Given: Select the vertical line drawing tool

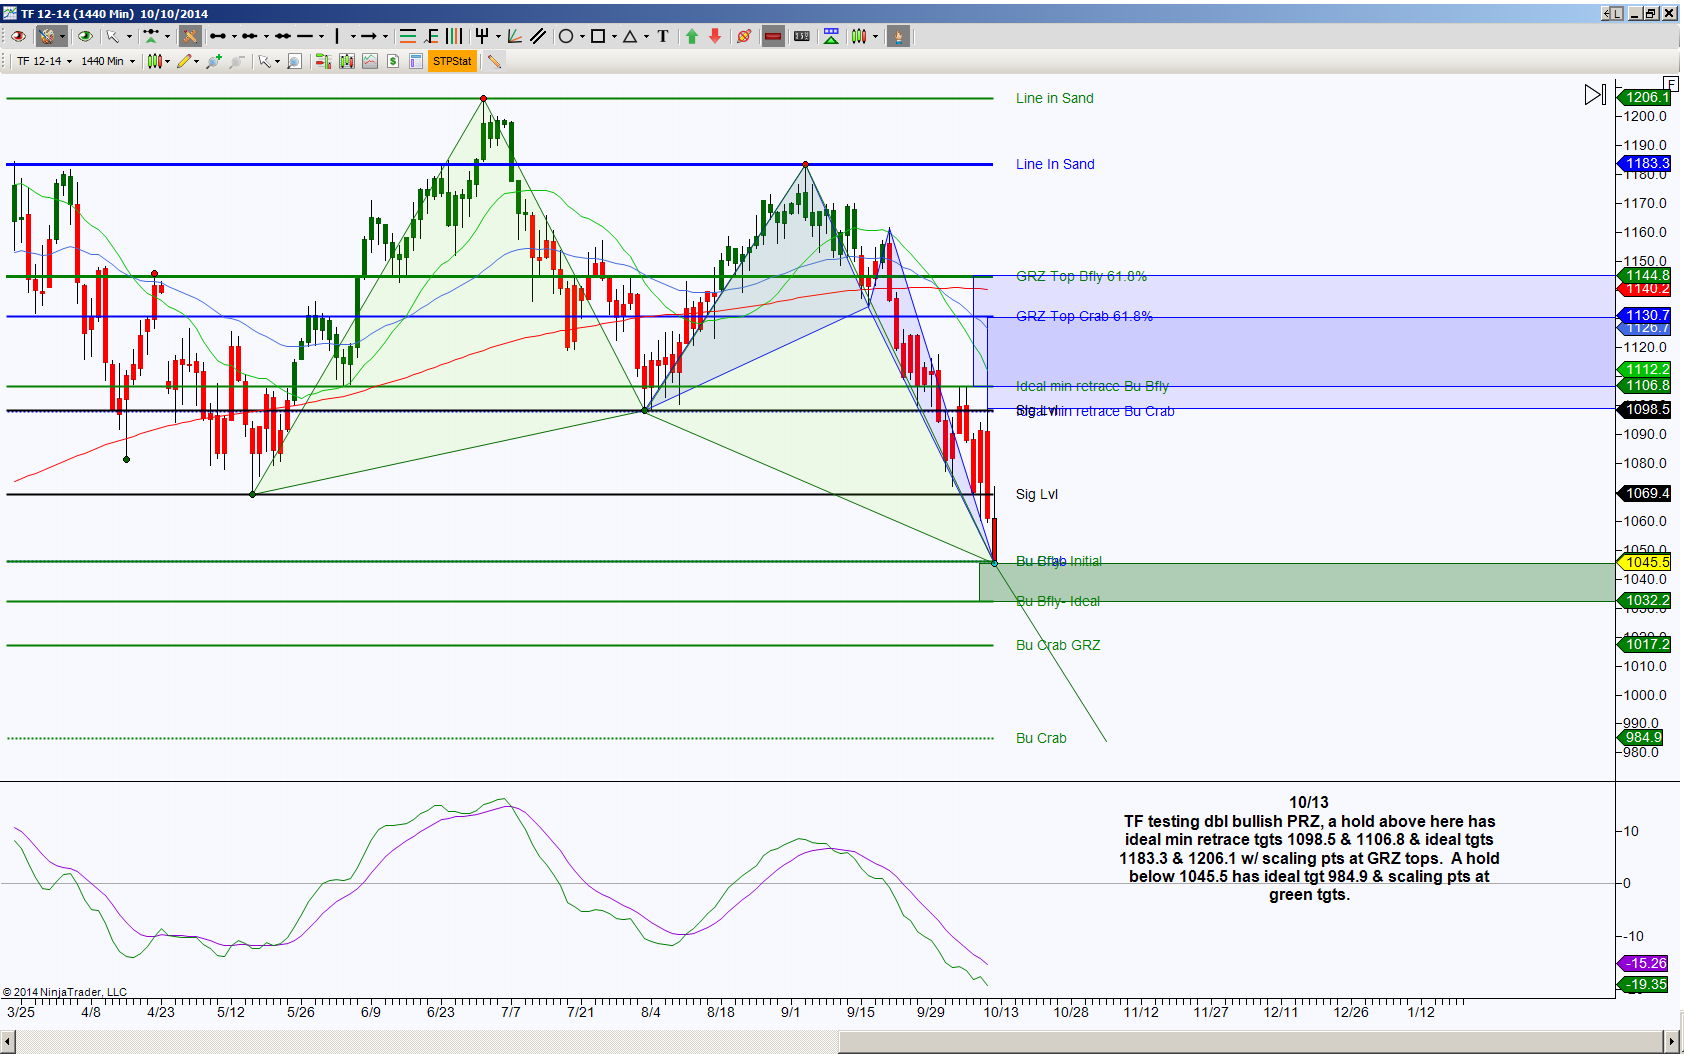Looking at the screenshot, I should click(x=338, y=36).
